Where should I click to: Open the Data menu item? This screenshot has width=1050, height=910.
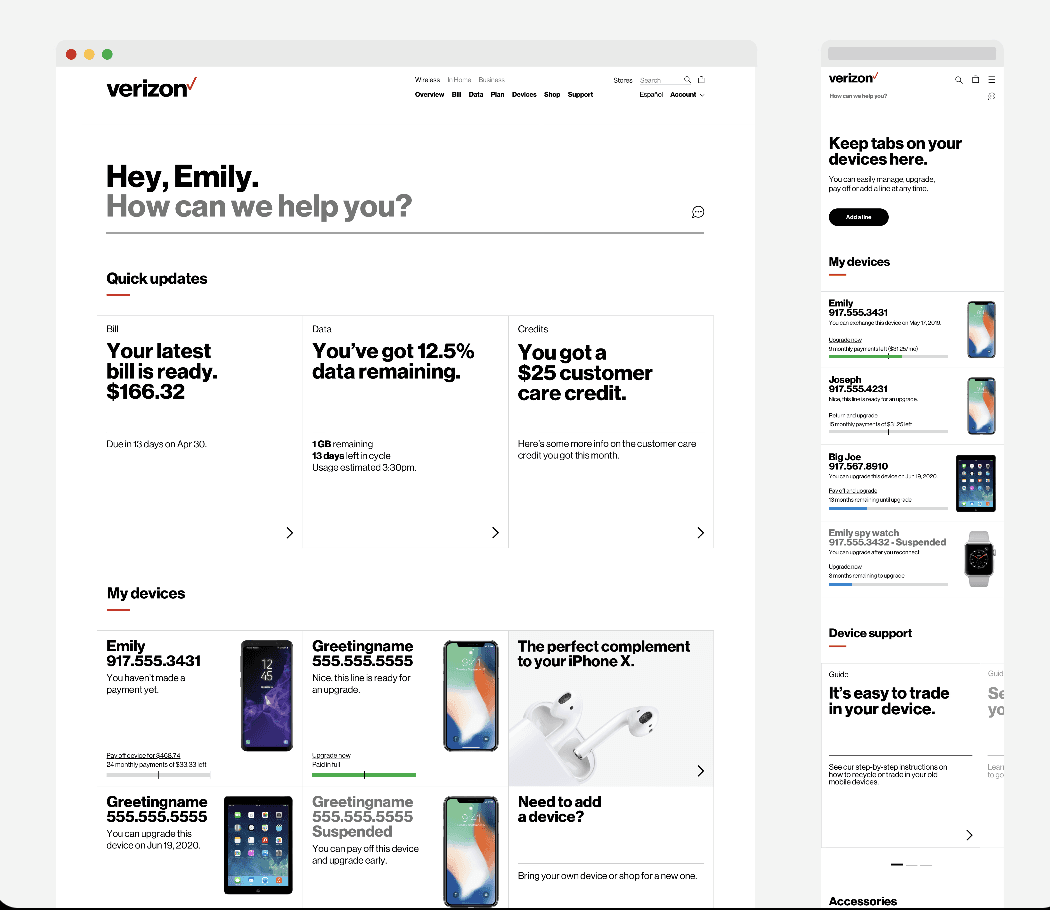click(x=476, y=95)
